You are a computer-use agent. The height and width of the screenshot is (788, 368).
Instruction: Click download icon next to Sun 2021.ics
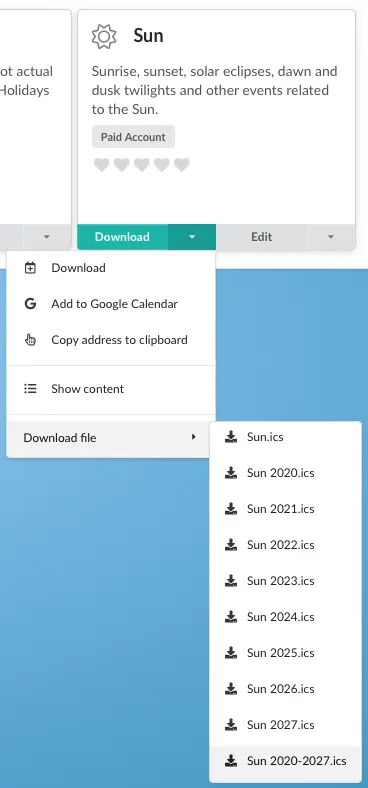point(231,509)
